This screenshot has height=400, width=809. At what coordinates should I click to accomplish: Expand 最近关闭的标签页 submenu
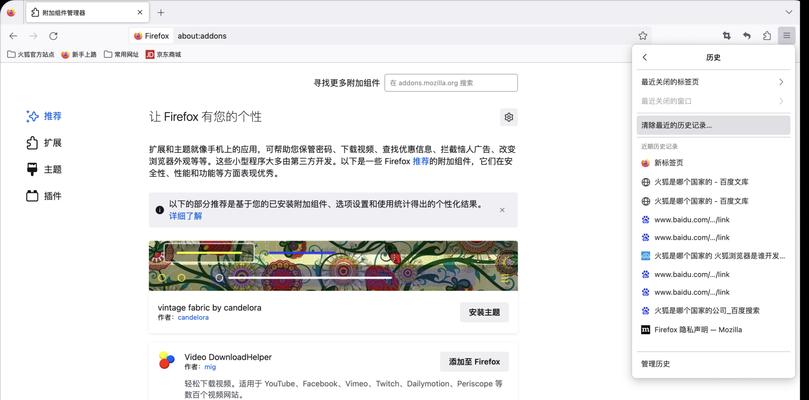click(713, 82)
